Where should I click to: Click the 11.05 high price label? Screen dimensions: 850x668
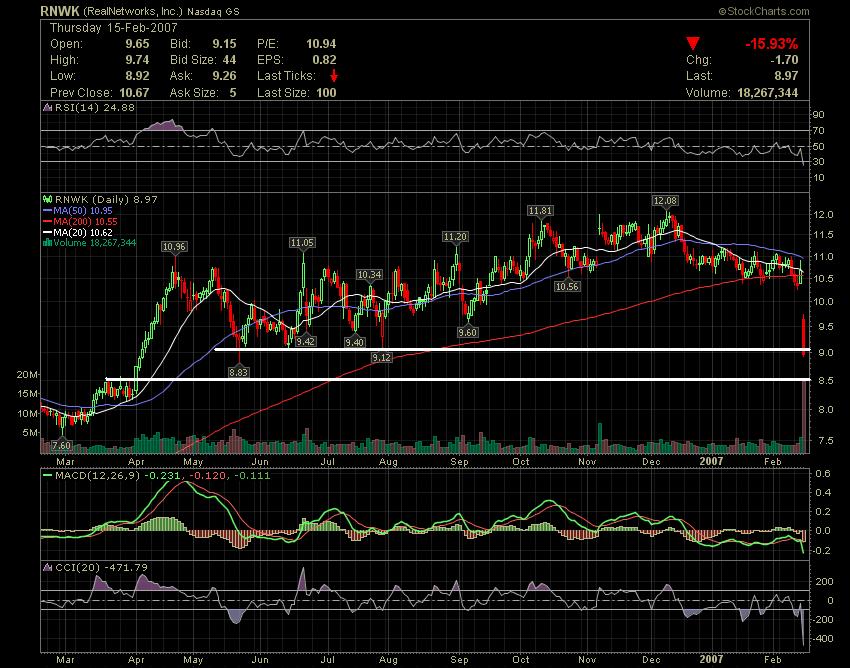[302, 242]
